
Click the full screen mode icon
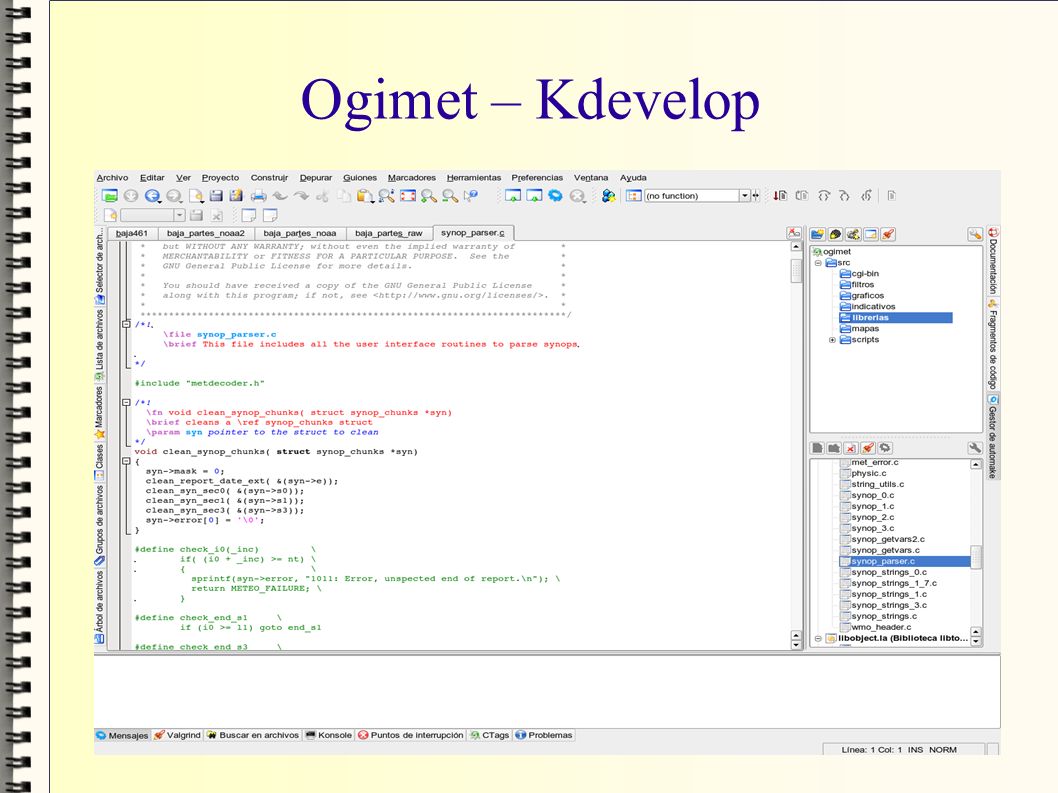tap(408, 196)
